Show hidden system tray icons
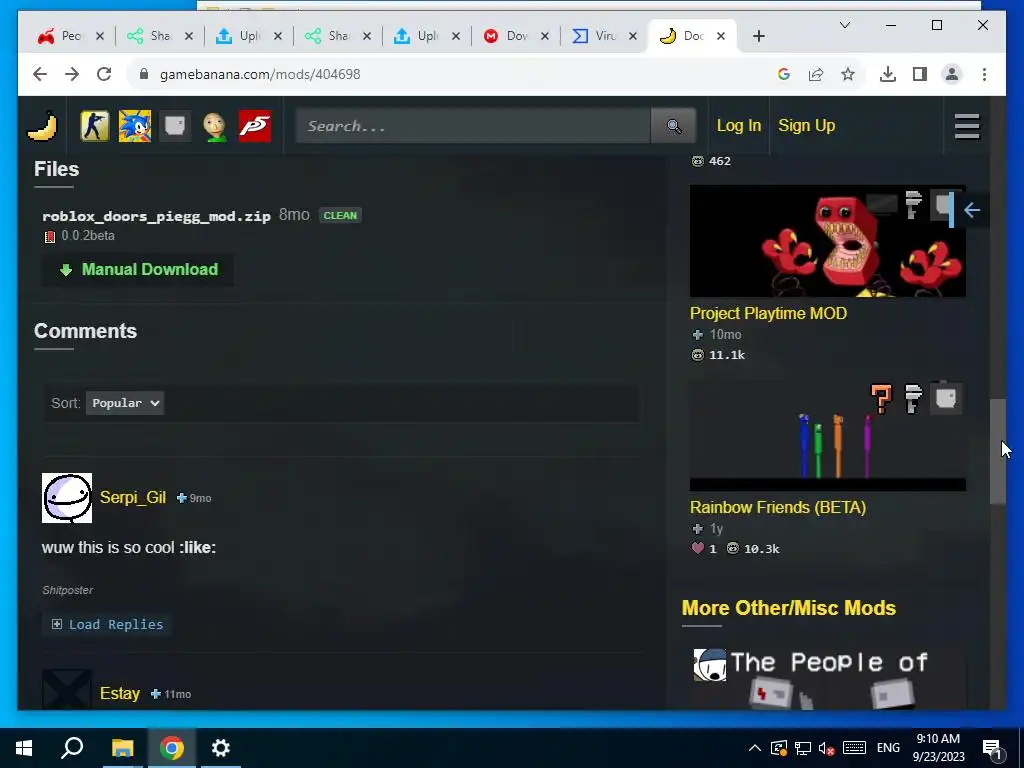1024x768 pixels. 754,748
